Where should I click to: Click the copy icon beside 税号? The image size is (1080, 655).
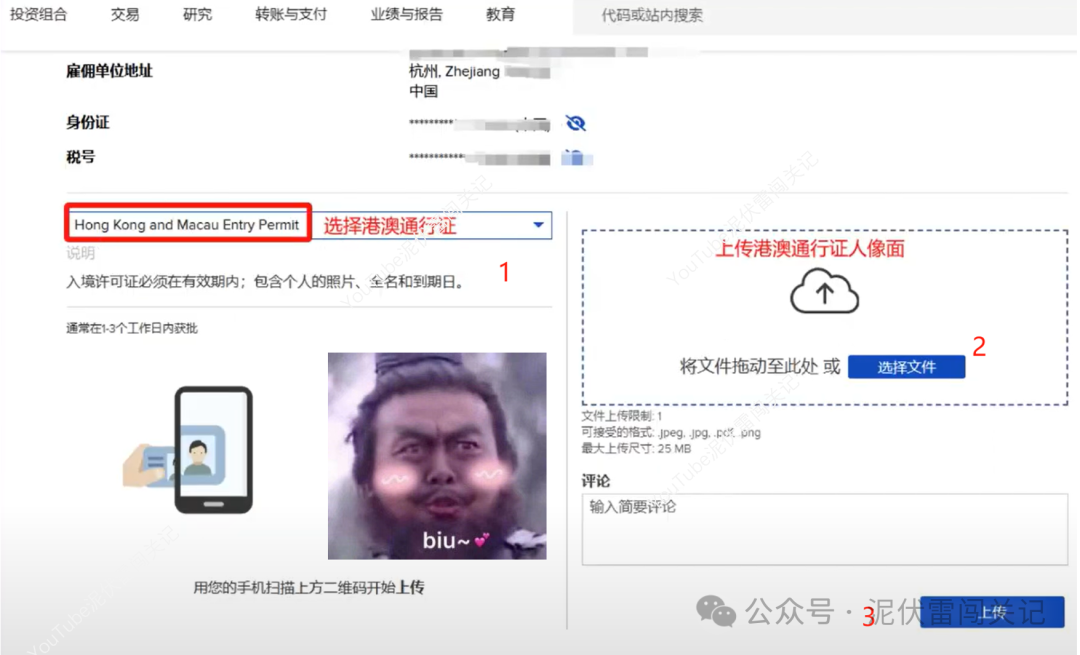pyautogui.click(x=575, y=156)
